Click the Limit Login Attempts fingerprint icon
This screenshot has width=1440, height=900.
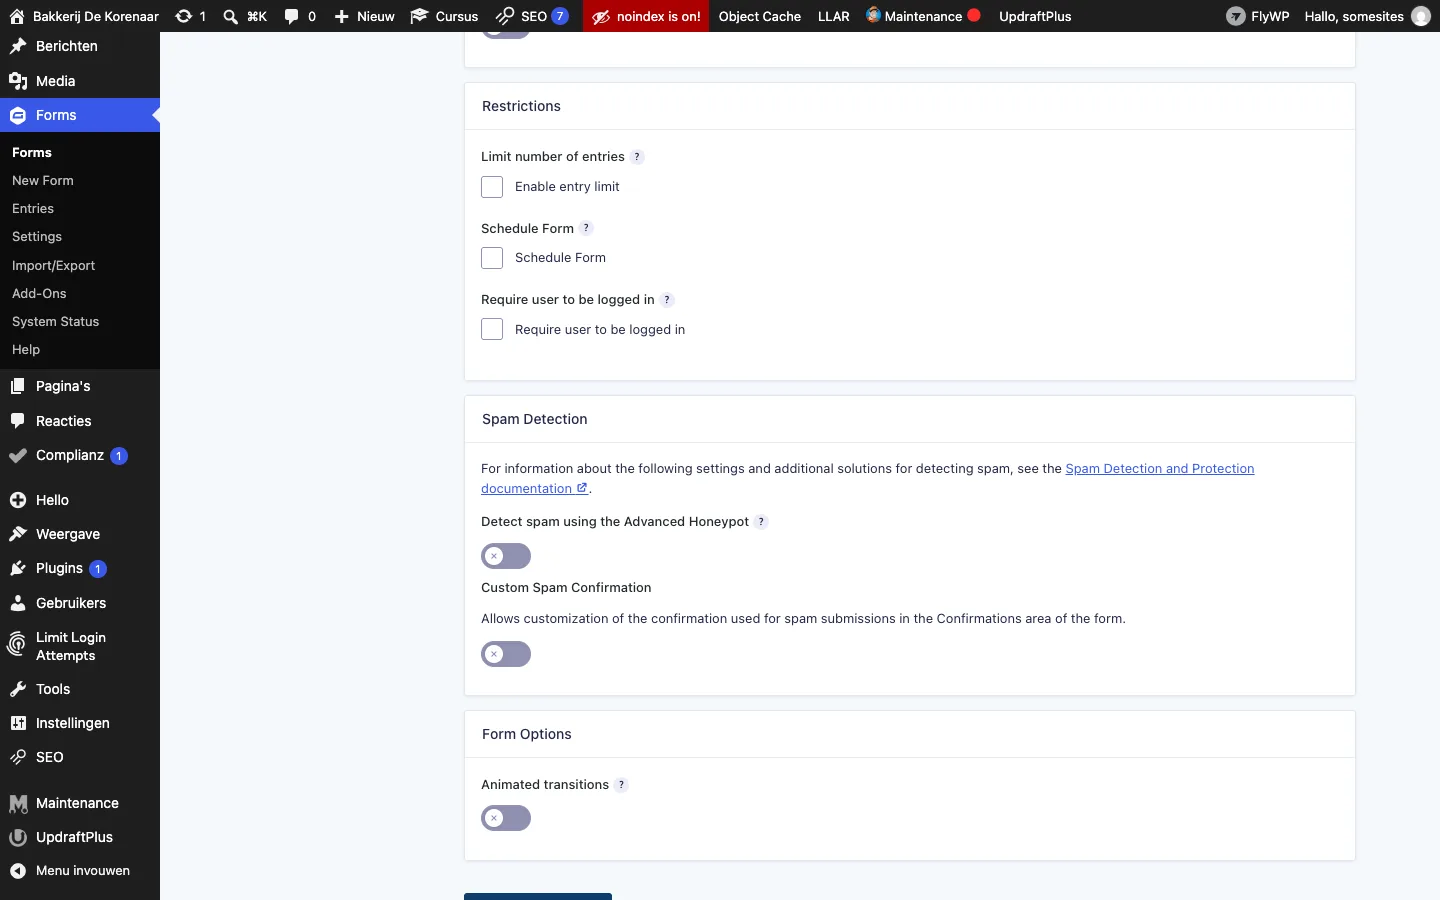click(18, 646)
